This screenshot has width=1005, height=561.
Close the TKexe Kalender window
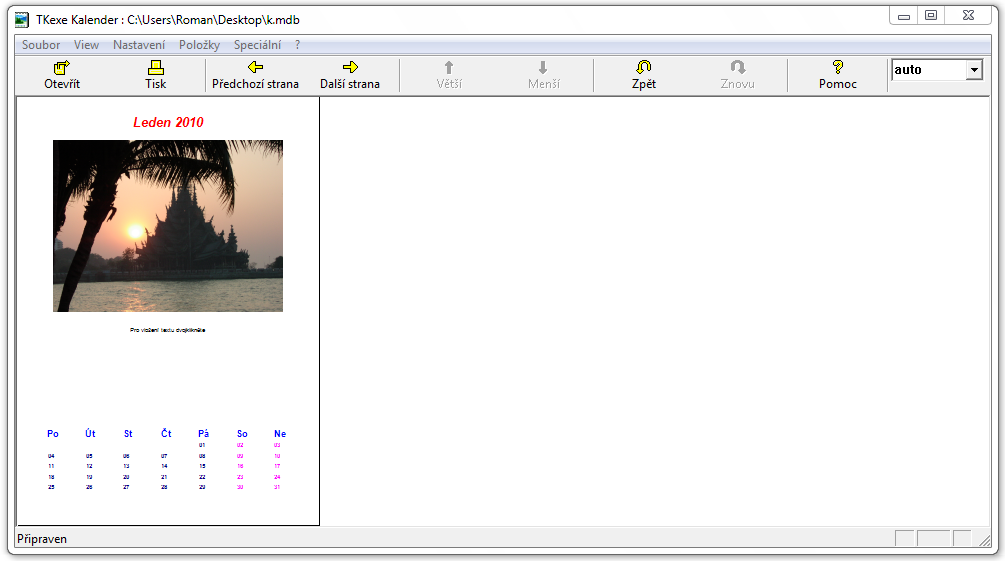coord(968,15)
